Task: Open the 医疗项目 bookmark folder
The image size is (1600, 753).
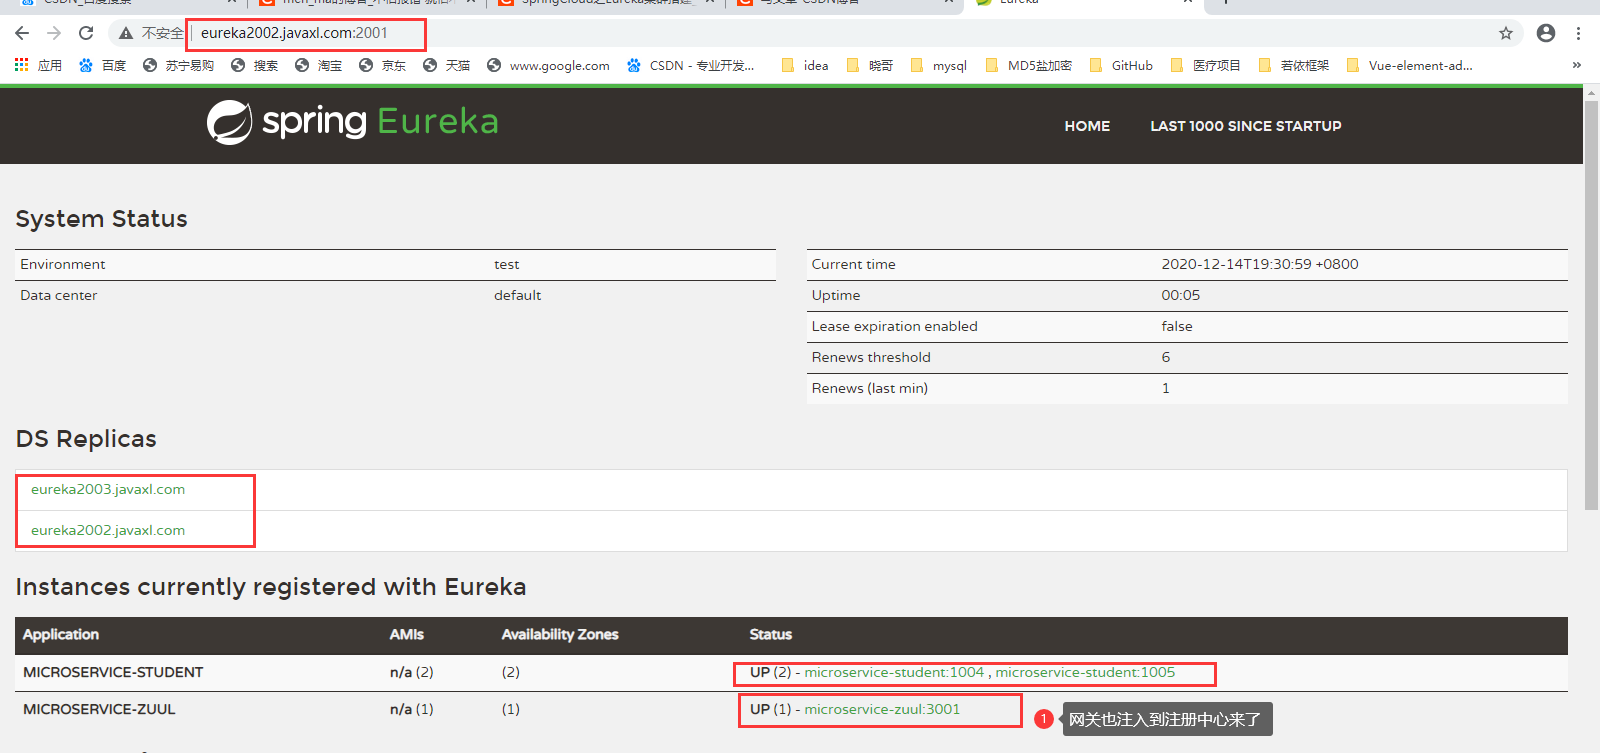Action: coord(1205,65)
